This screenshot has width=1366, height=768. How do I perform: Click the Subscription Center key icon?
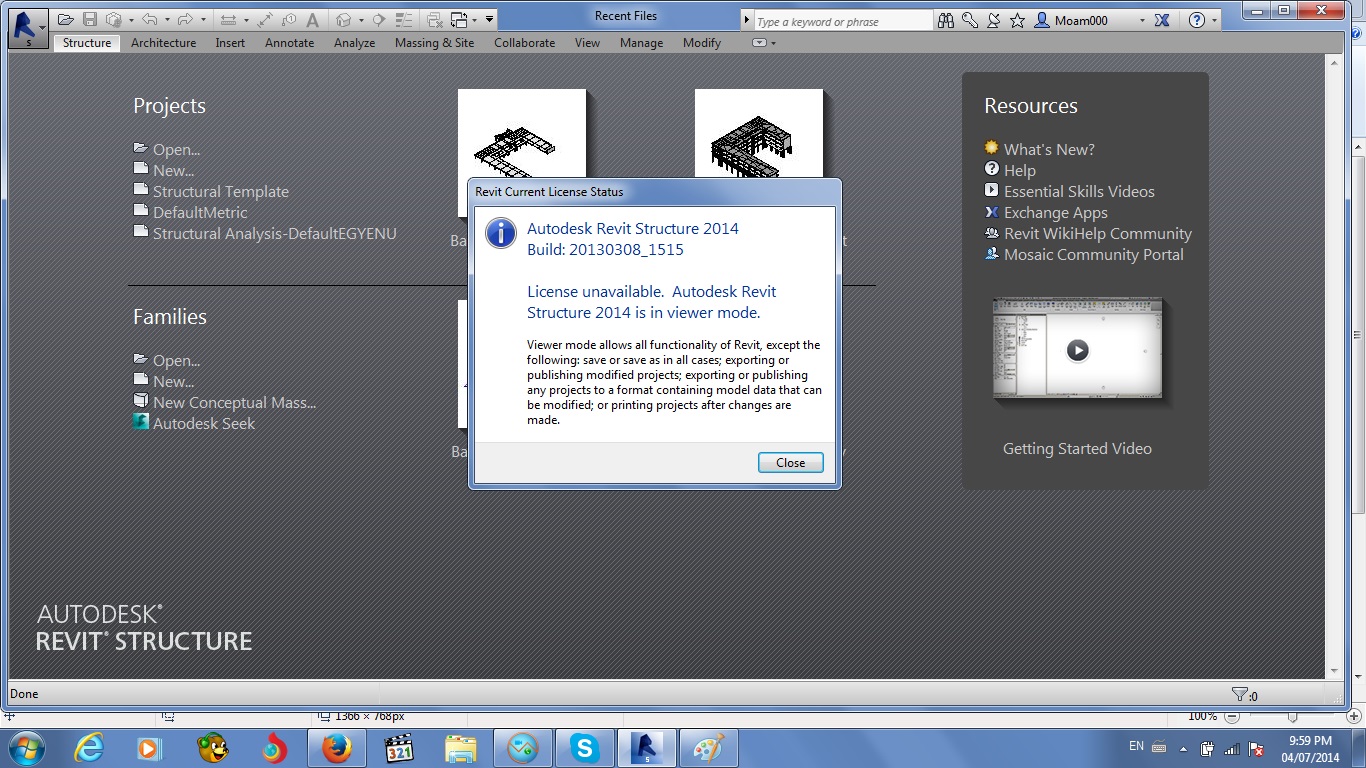pyautogui.click(x=970, y=20)
